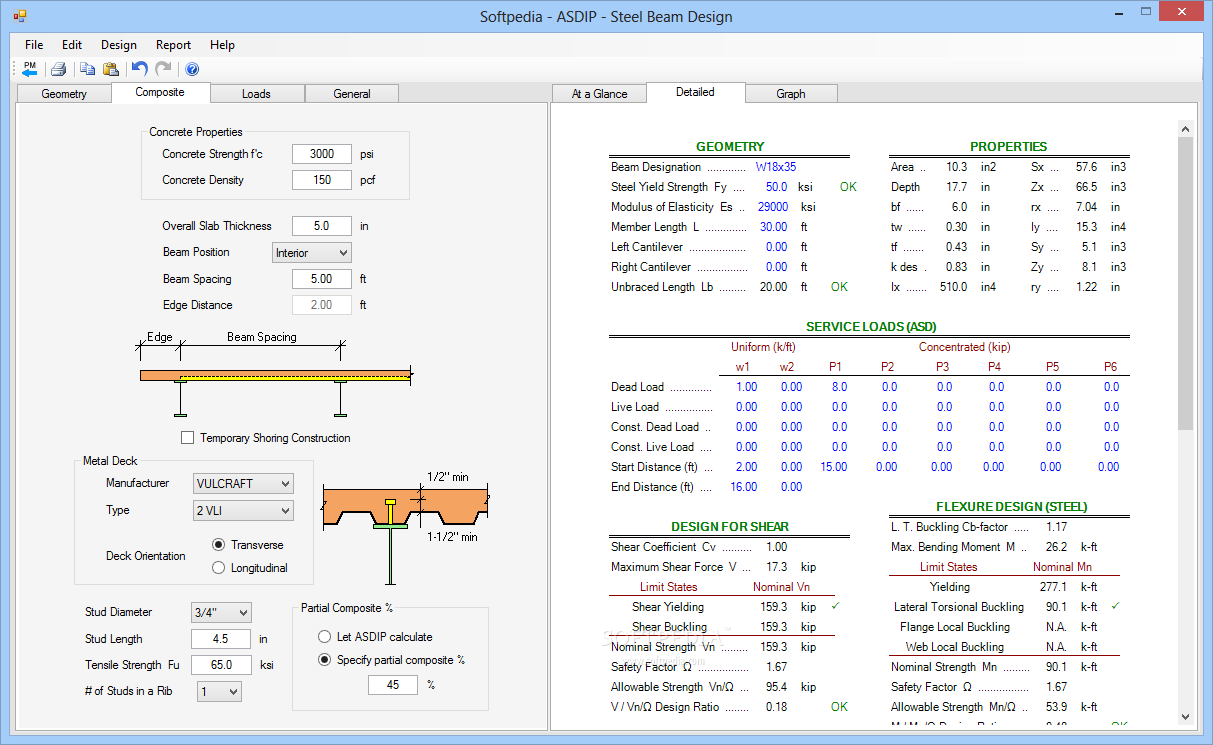Viewport: 1213px width, 745px height.
Task: Select the Composite tab
Action: [x=160, y=92]
